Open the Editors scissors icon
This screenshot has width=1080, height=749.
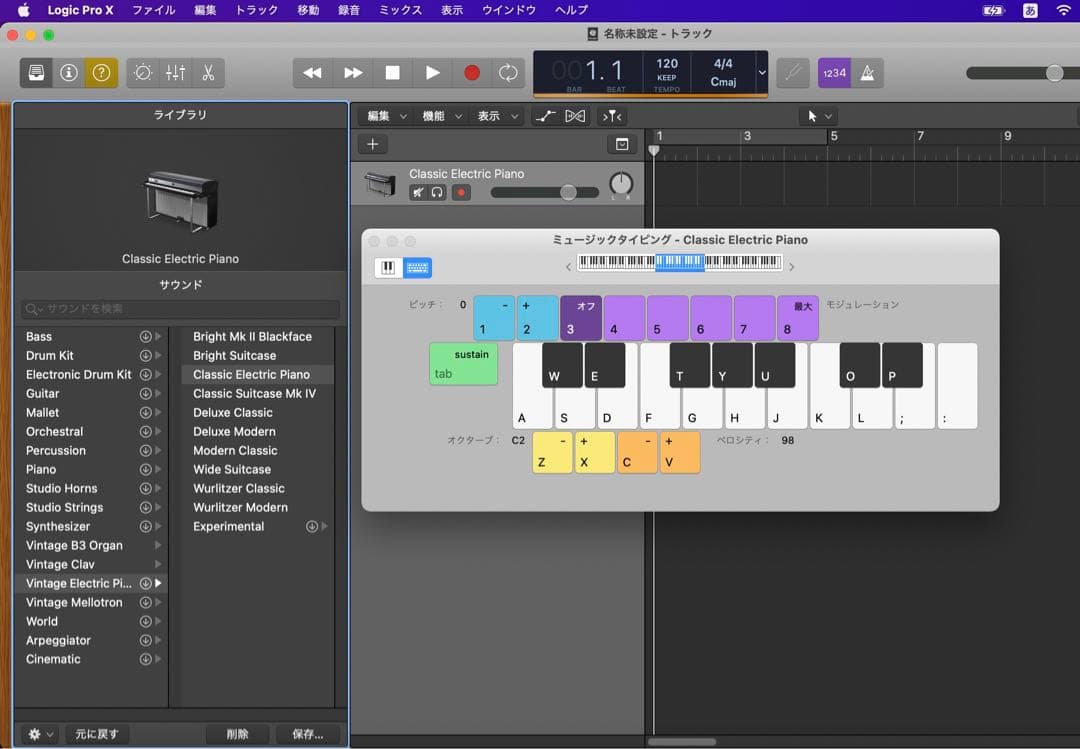click(x=208, y=73)
